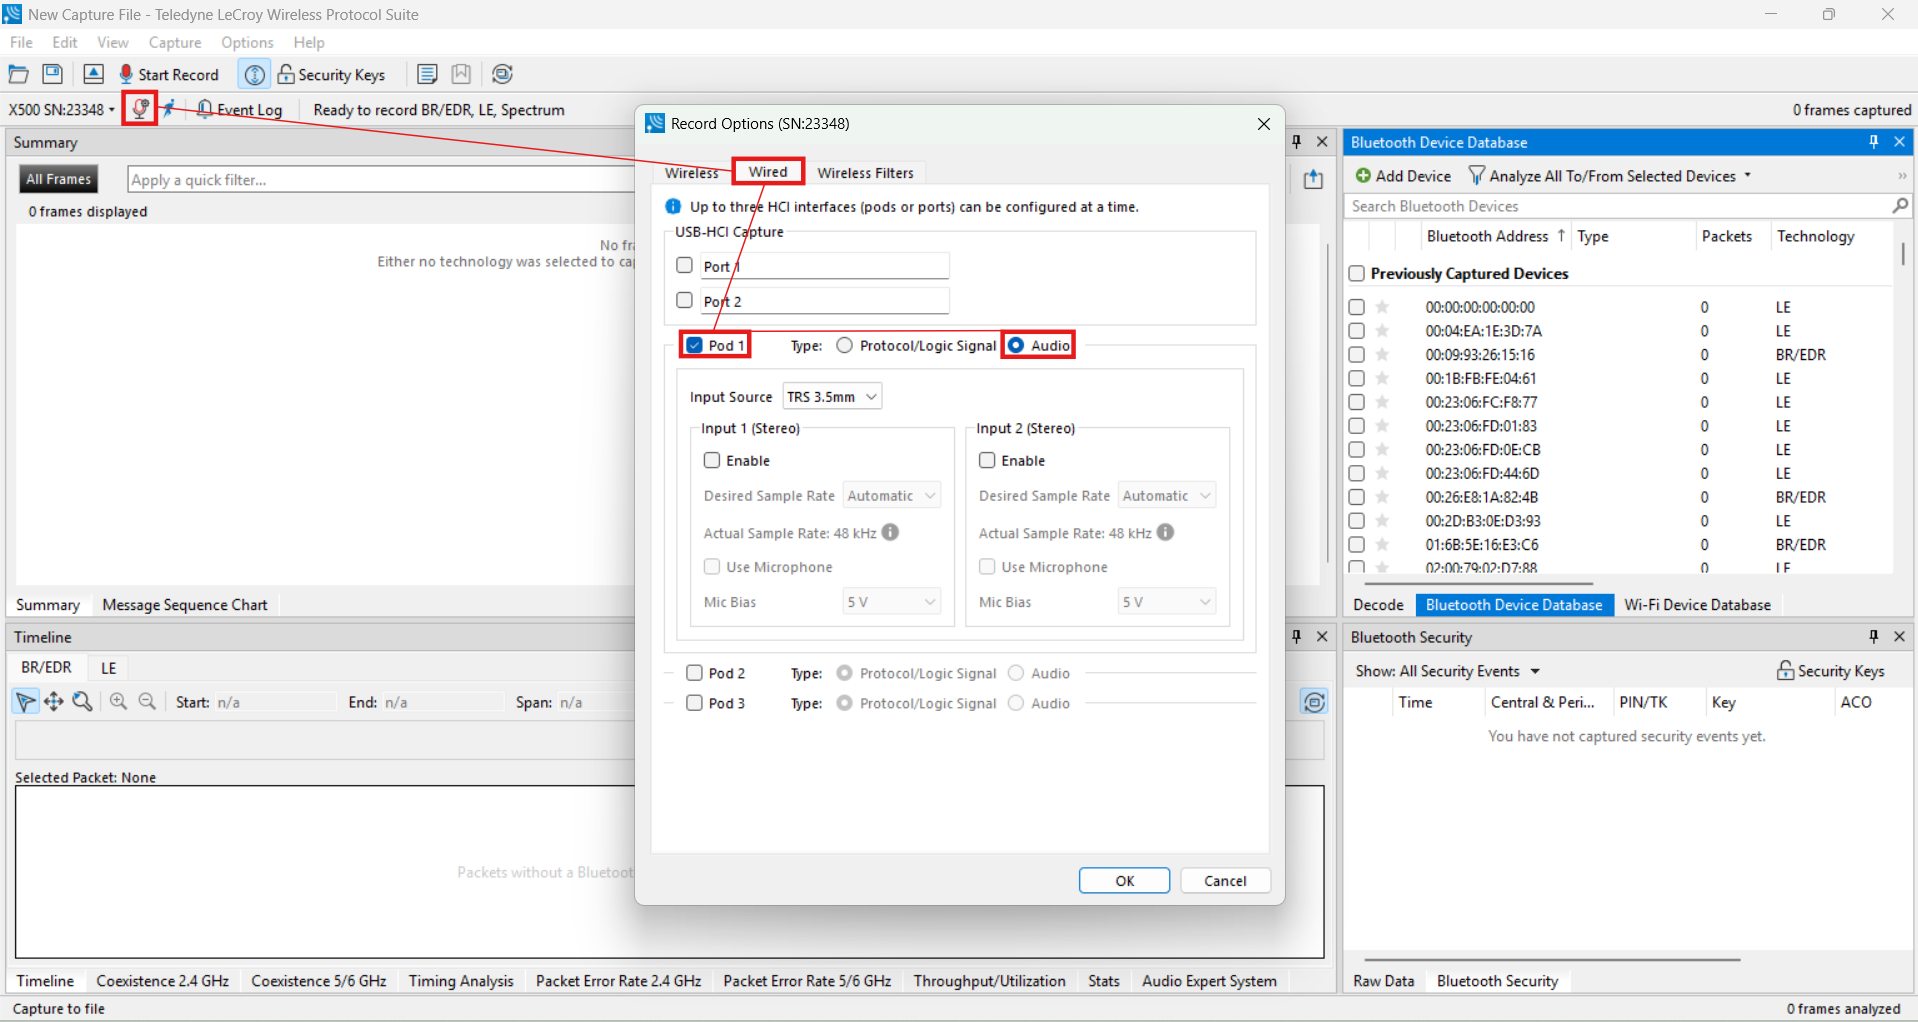Click the search magnifier in Bluetooth Device Database
Viewport: 1918px width, 1022px height.
(1900, 205)
